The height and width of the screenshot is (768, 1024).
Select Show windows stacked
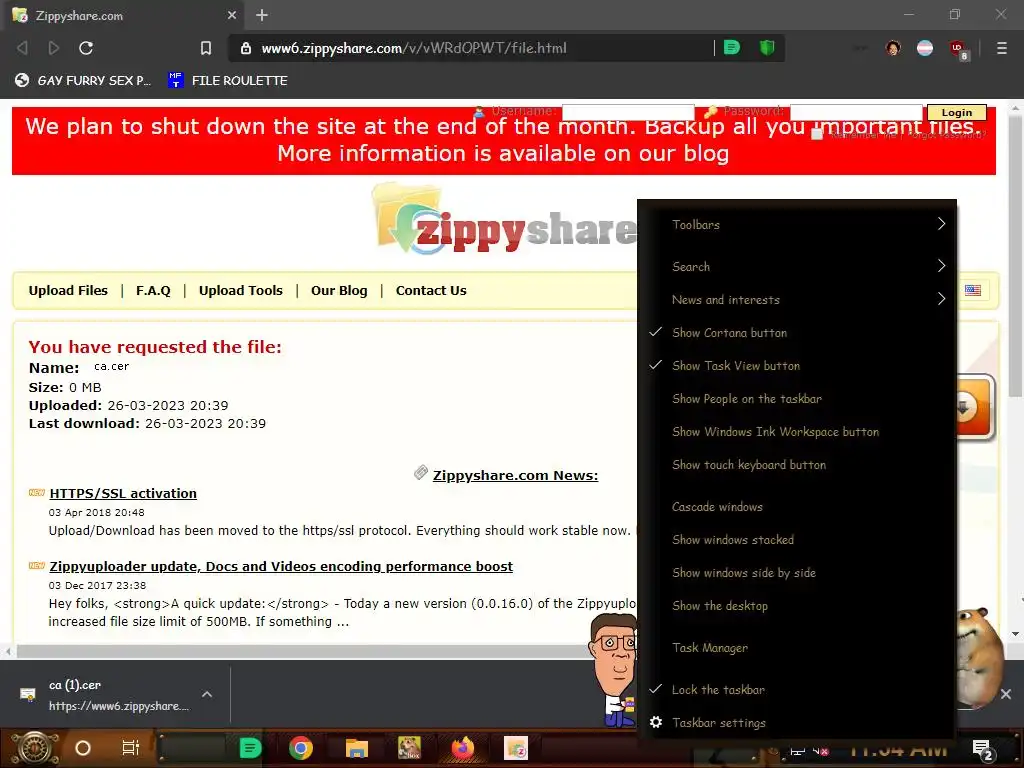pyautogui.click(x=797, y=540)
